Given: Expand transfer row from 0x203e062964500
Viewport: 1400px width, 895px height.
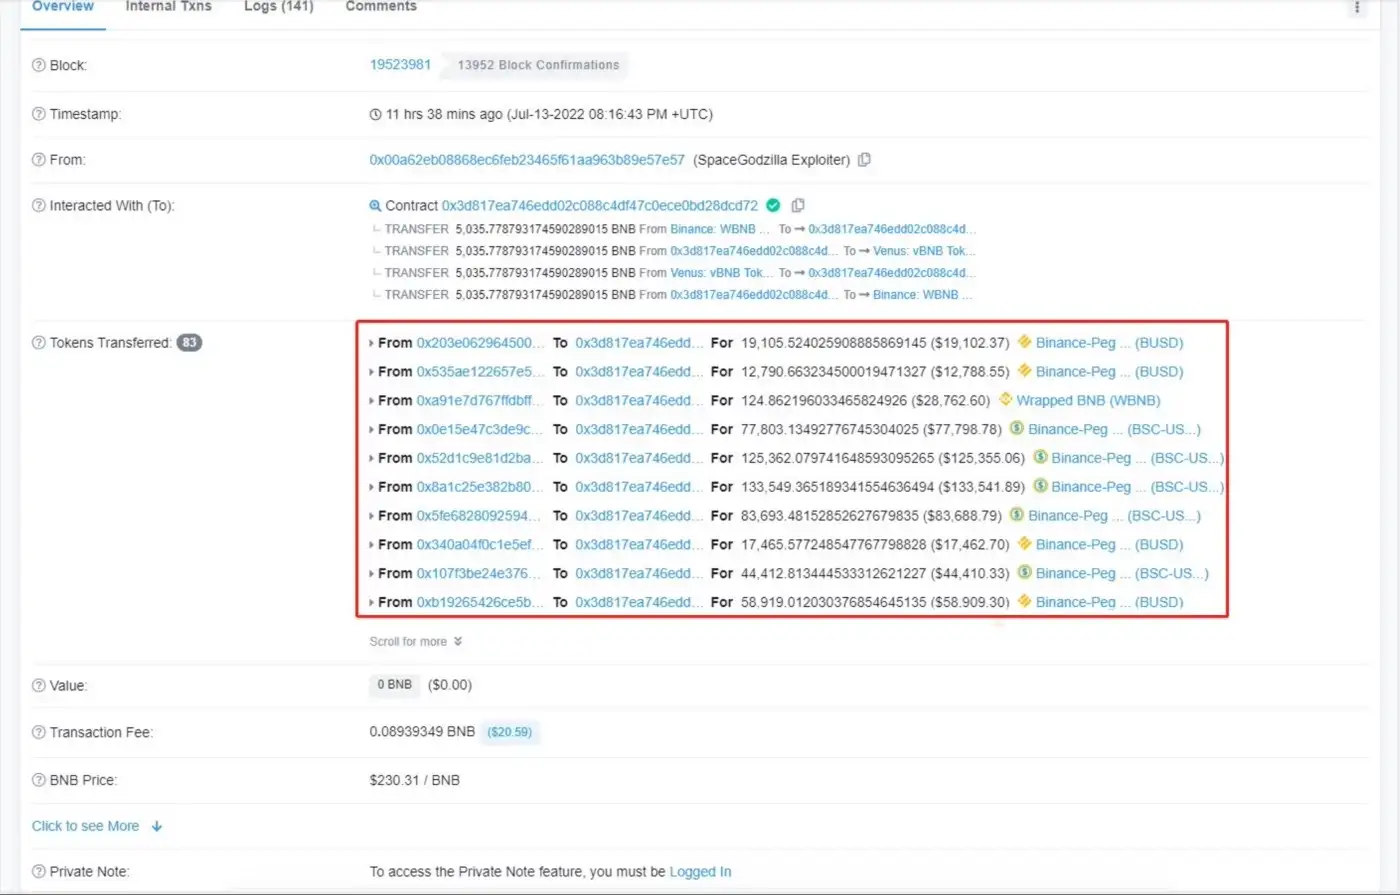Looking at the screenshot, I should tap(372, 343).
